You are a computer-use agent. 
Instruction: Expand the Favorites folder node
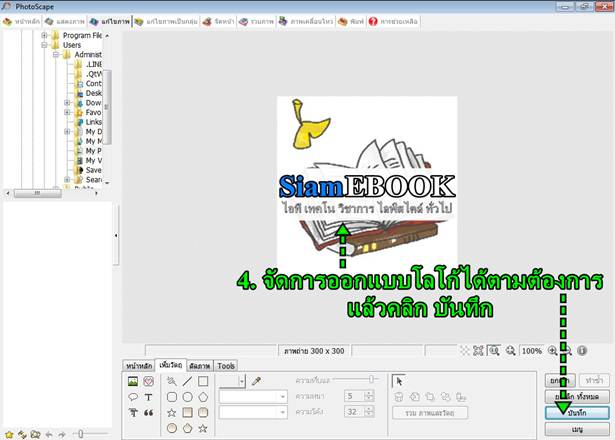tap(67, 112)
